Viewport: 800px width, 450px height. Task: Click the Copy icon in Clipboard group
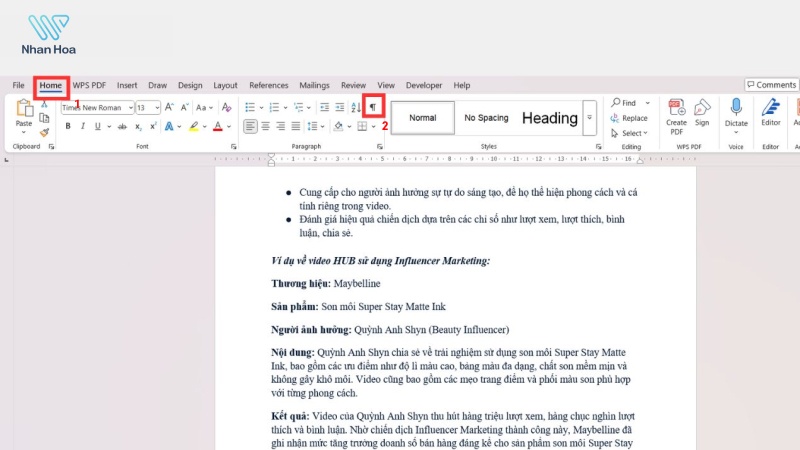(44, 118)
